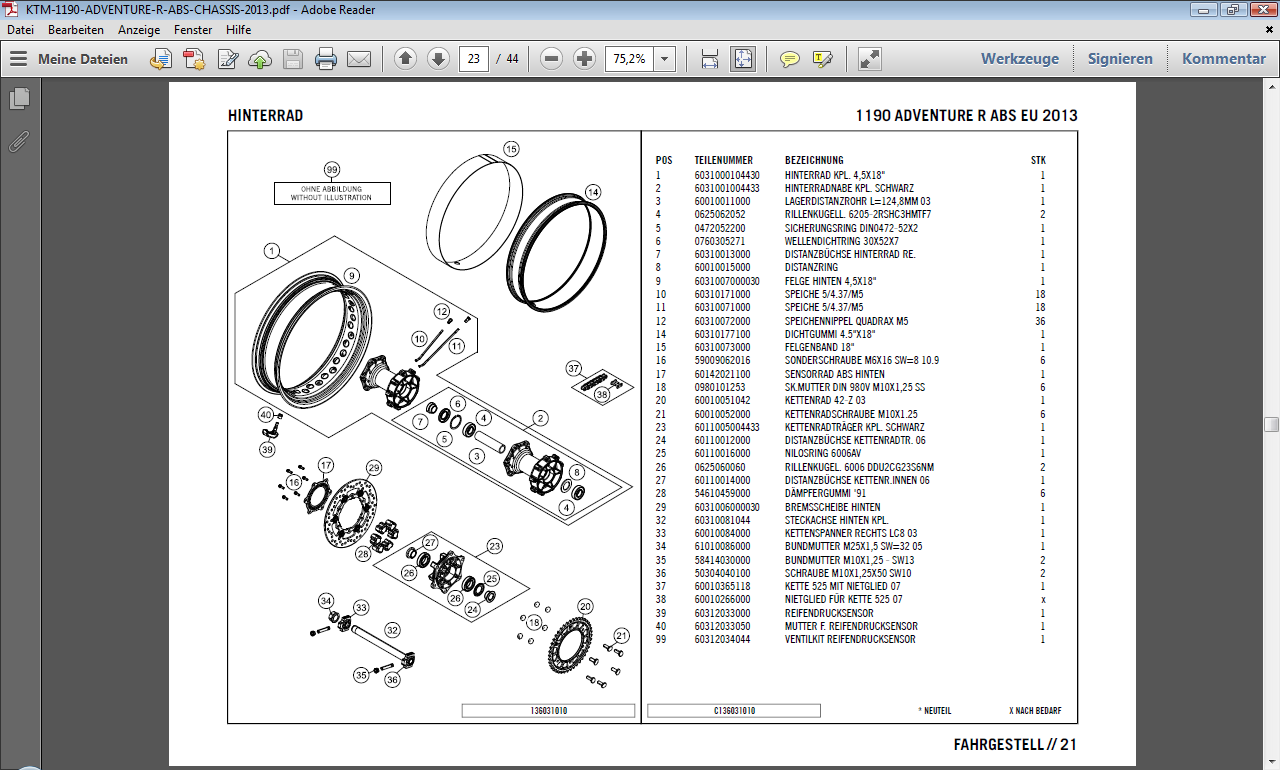1280x770 pixels.
Task: Open the attachments paperclip panel
Action: coord(19,141)
